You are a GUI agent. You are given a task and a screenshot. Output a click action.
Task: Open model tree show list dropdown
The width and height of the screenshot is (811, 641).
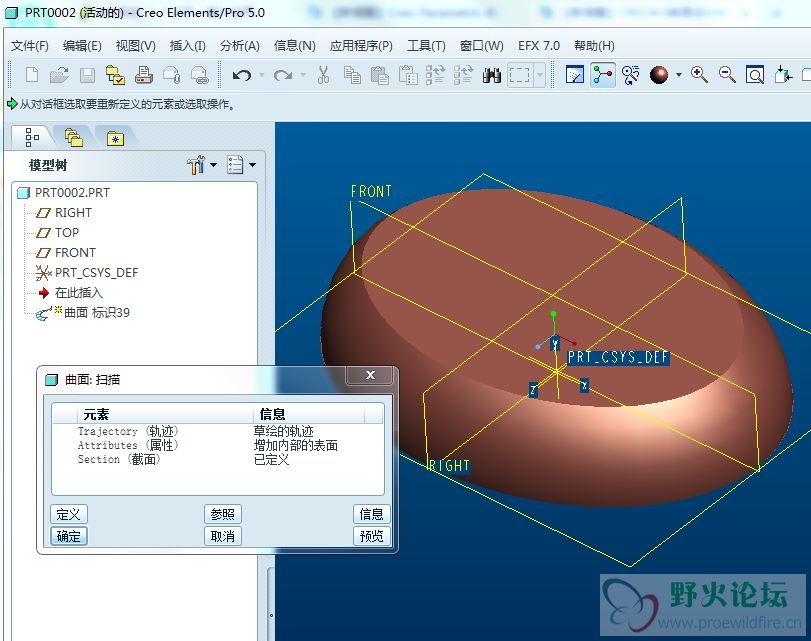click(x=241, y=165)
